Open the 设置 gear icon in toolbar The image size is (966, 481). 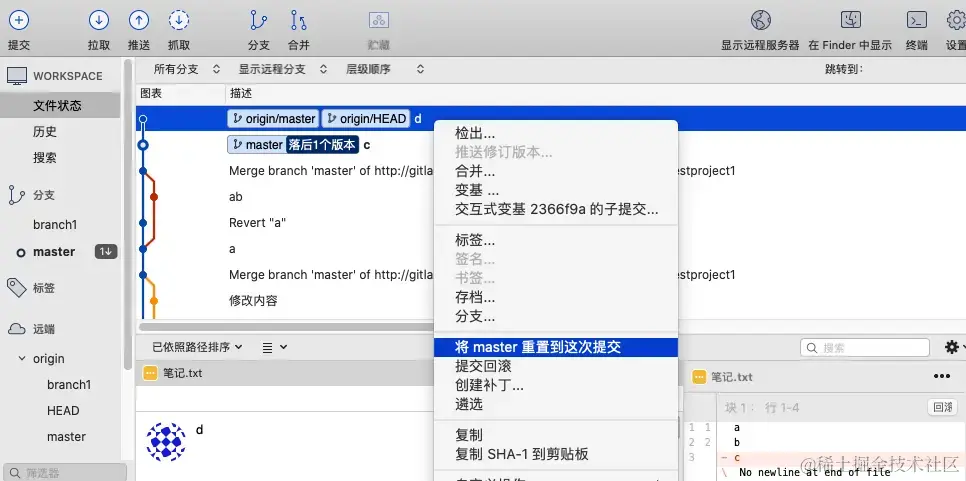click(956, 20)
